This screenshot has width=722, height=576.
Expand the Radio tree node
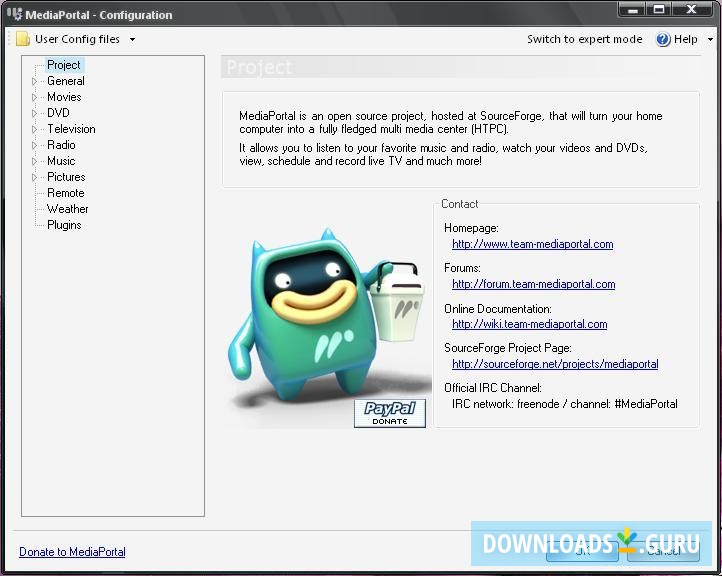point(34,145)
